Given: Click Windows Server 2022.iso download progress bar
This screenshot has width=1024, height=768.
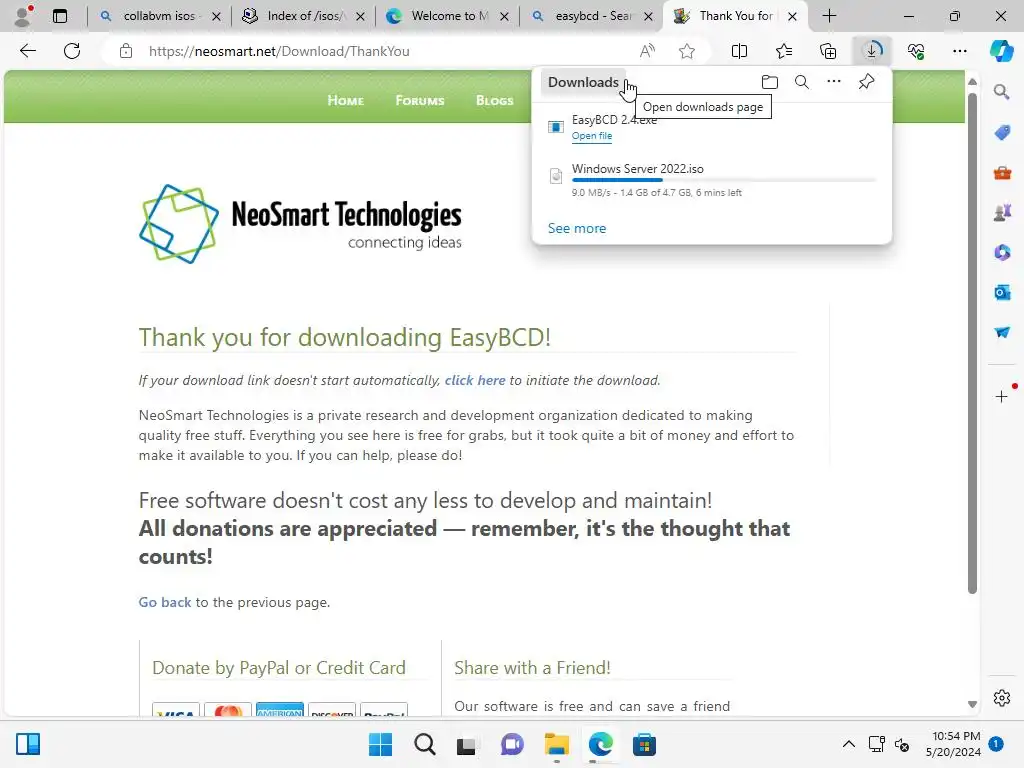Looking at the screenshot, I should (724, 180).
